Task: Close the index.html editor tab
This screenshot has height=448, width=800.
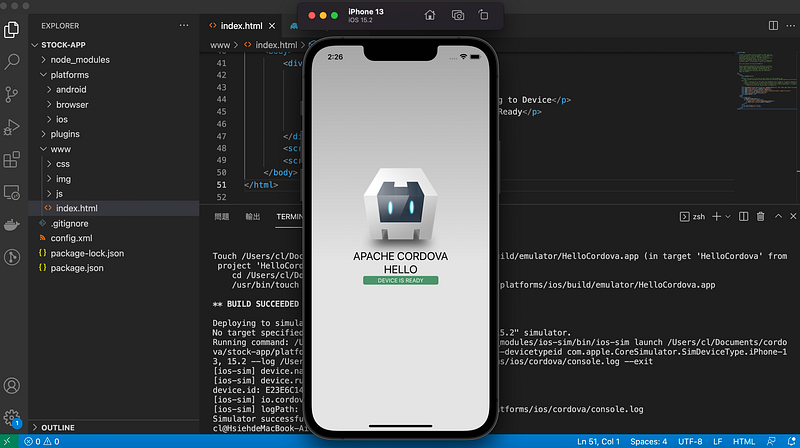Action: coord(272,26)
